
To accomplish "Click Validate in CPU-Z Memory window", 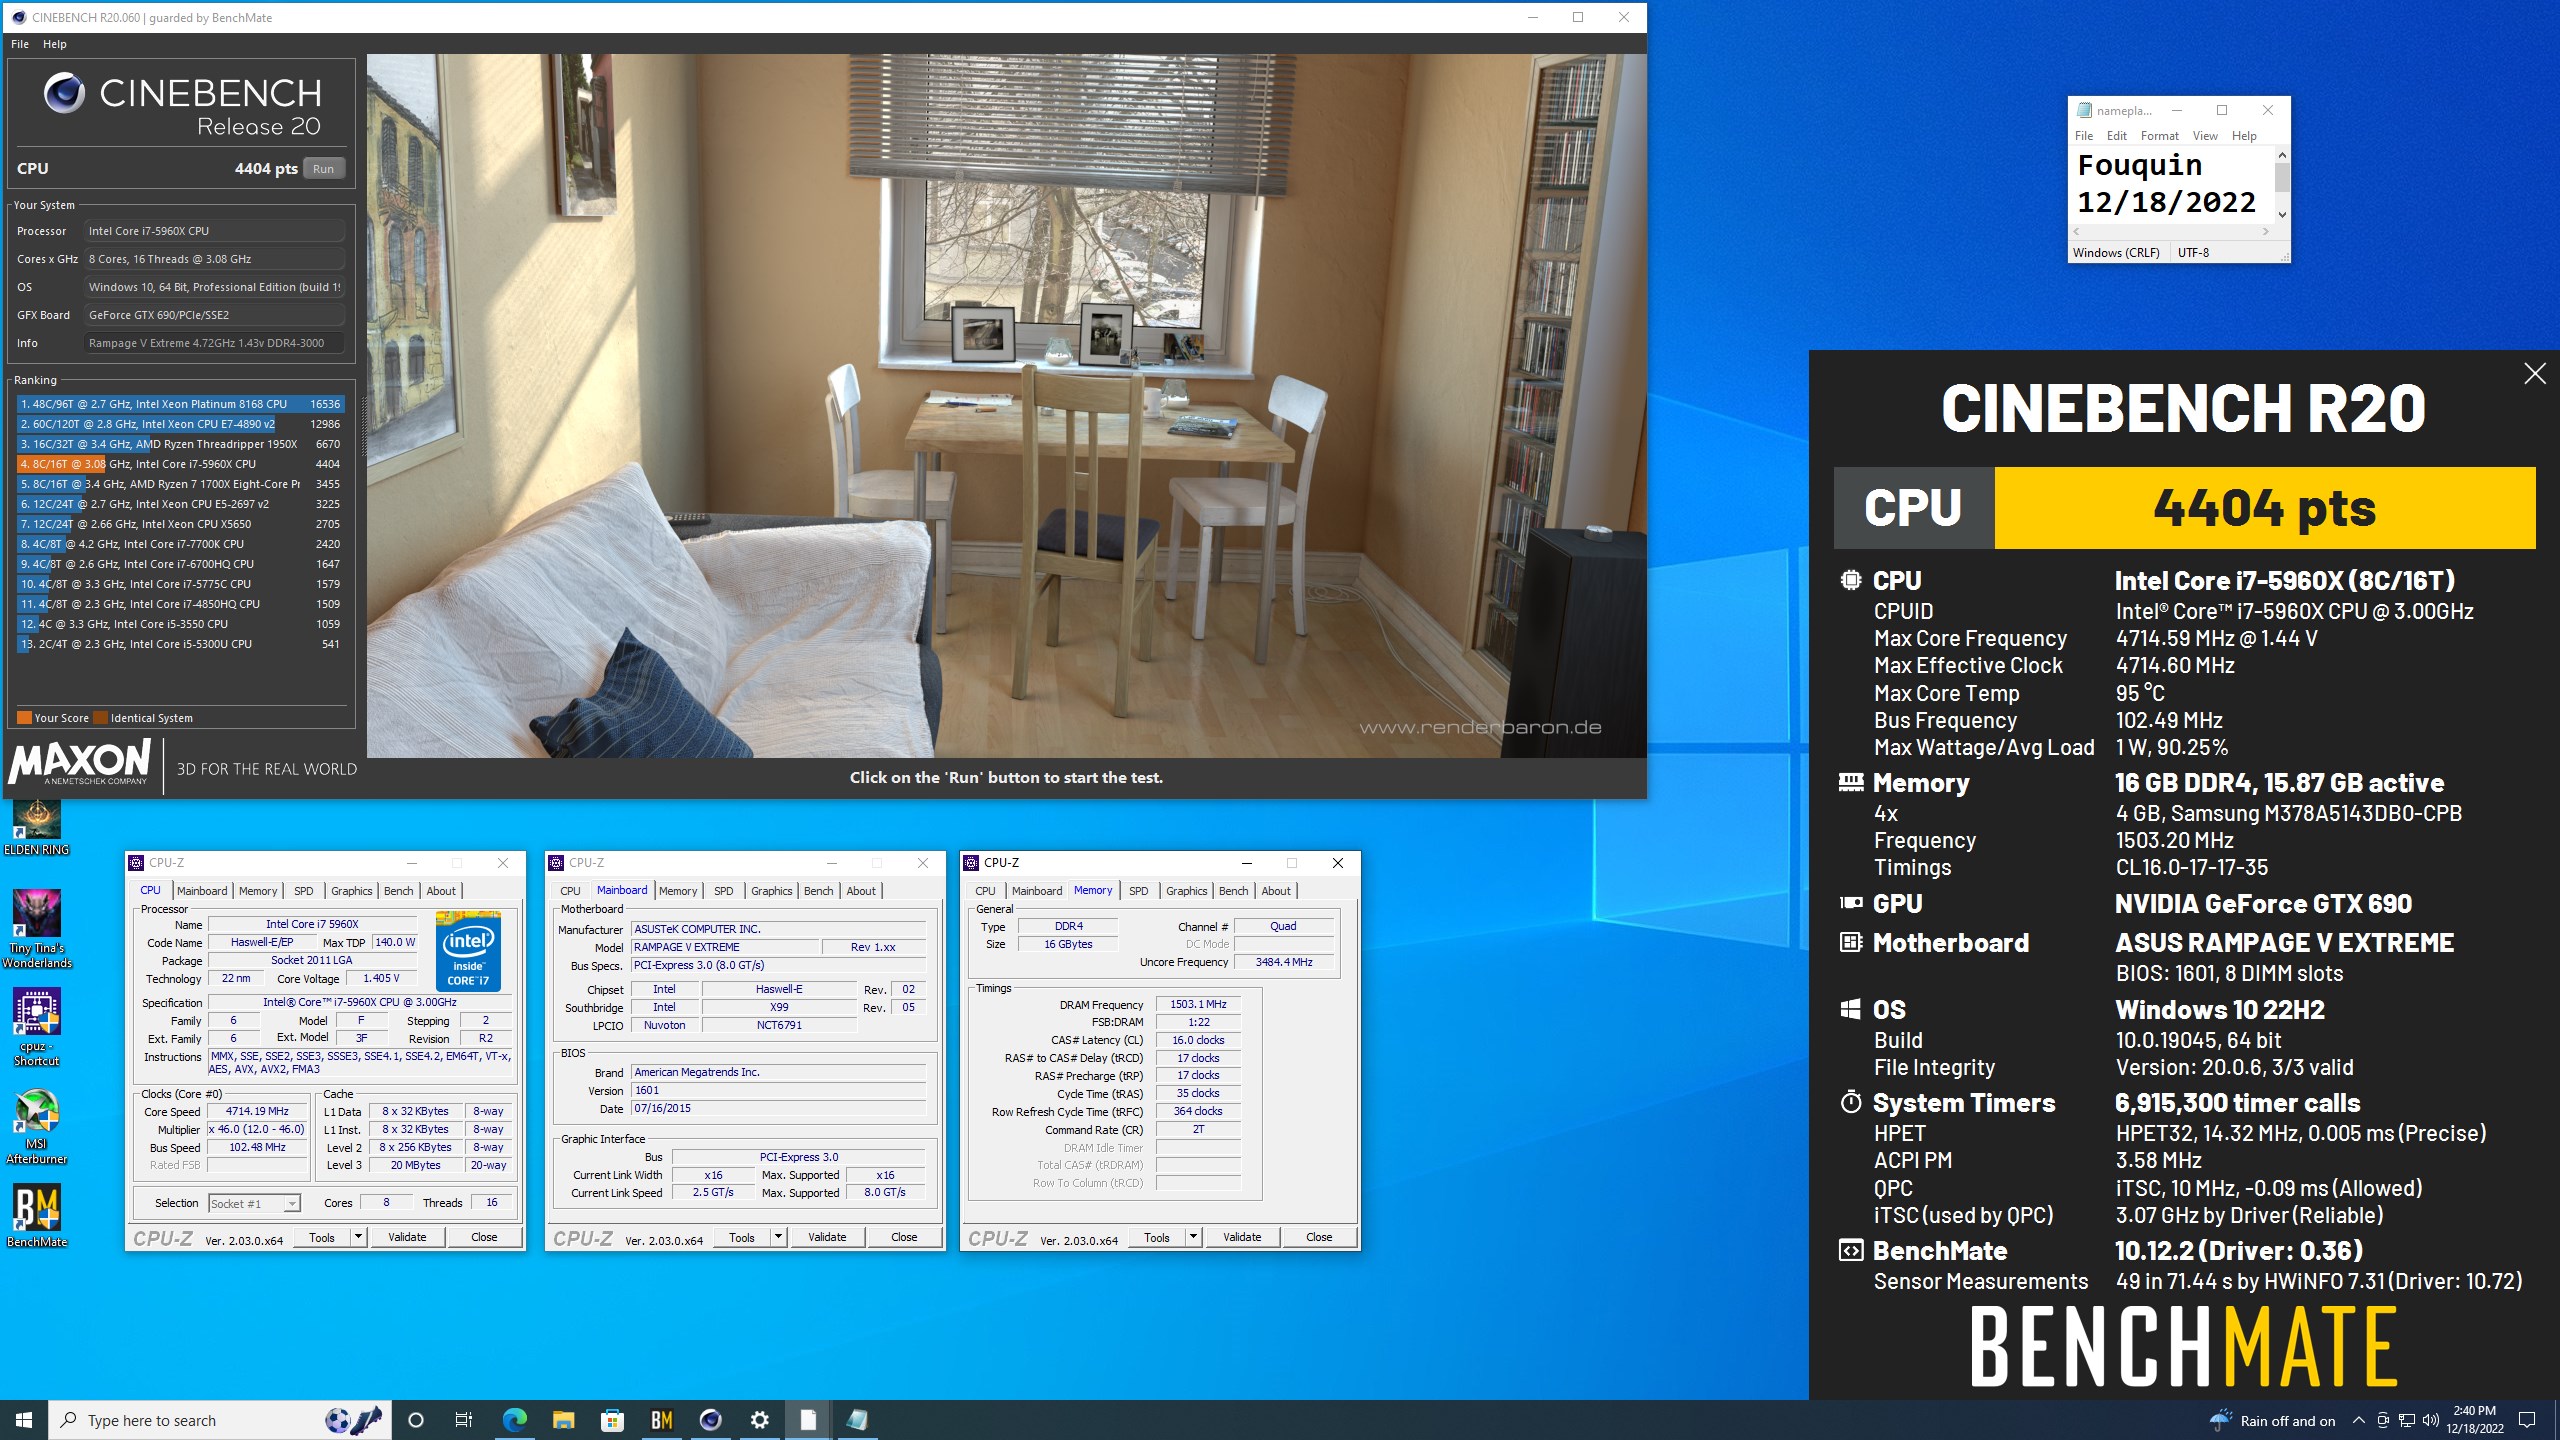I will point(1242,1237).
